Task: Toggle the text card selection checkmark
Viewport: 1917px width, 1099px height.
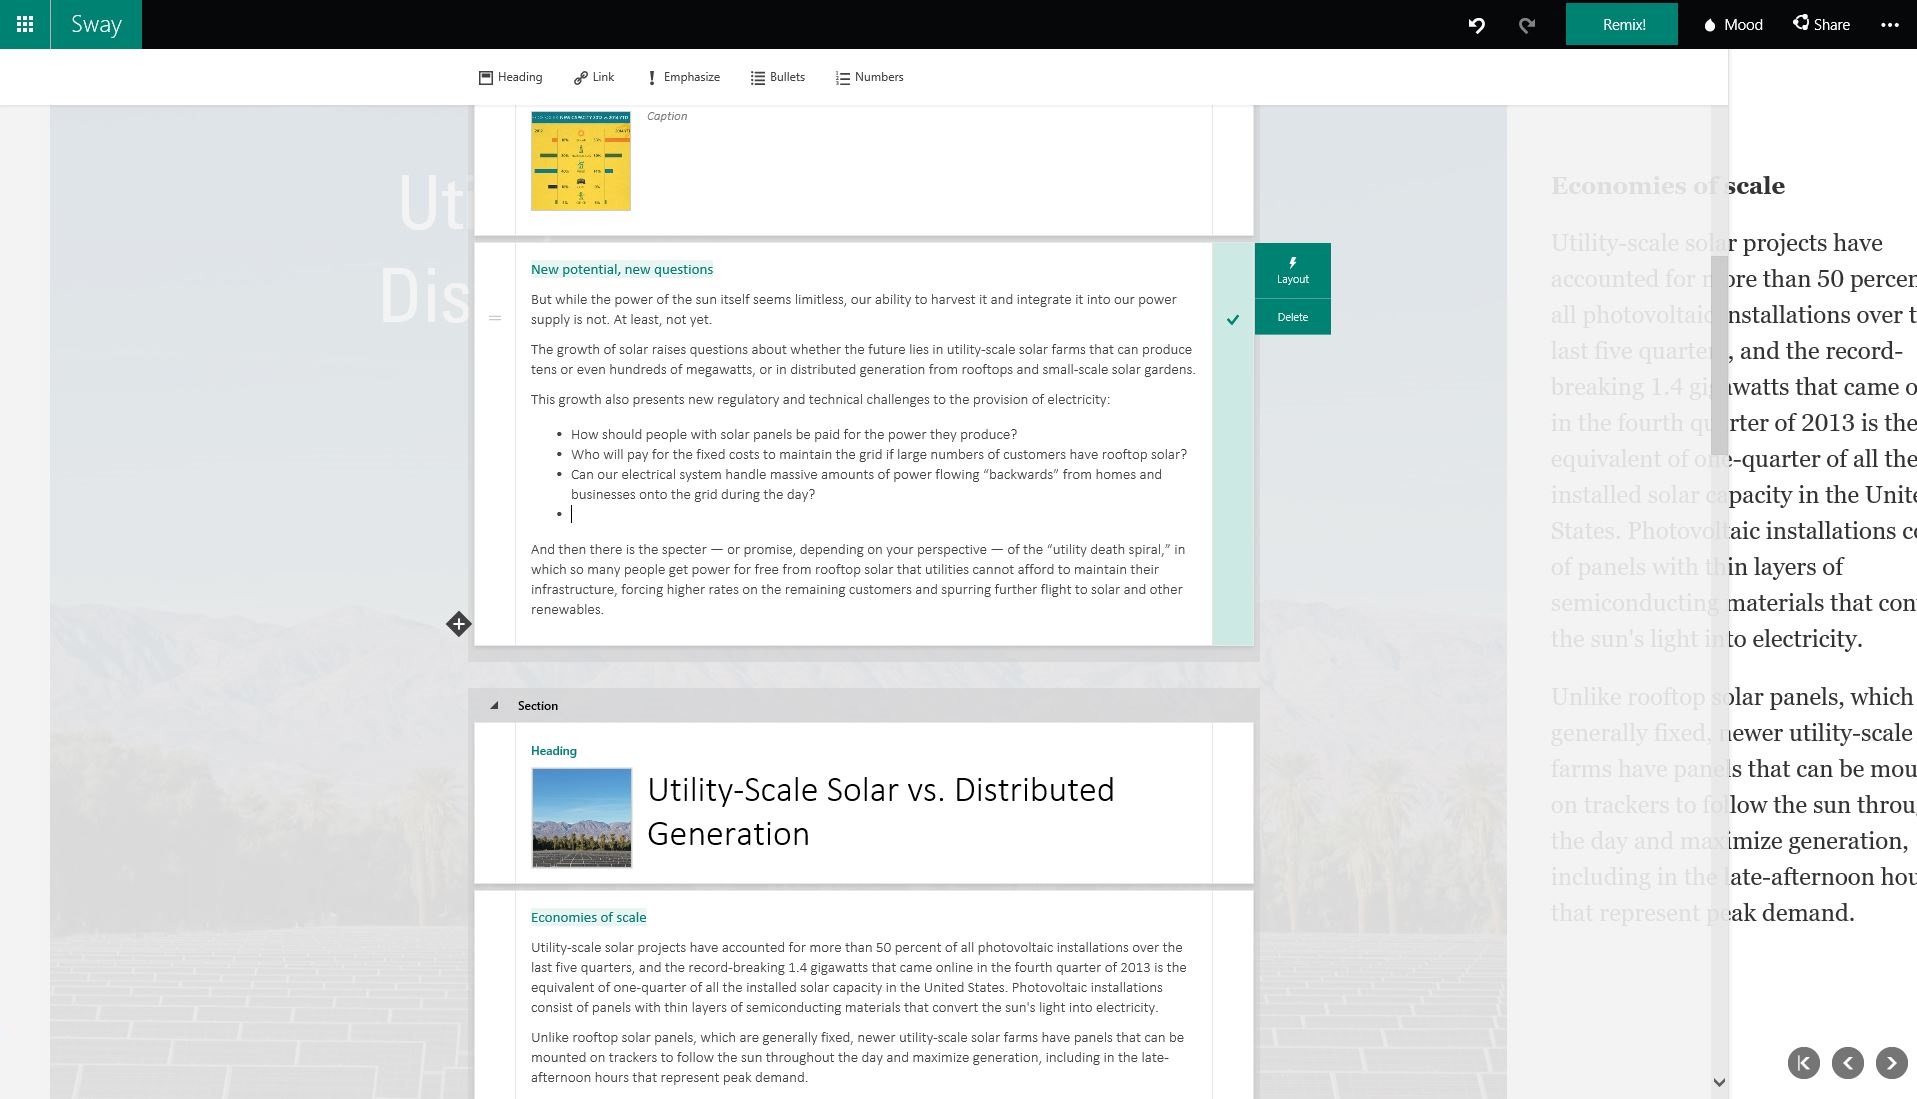Action: click(x=1232, y=320)
